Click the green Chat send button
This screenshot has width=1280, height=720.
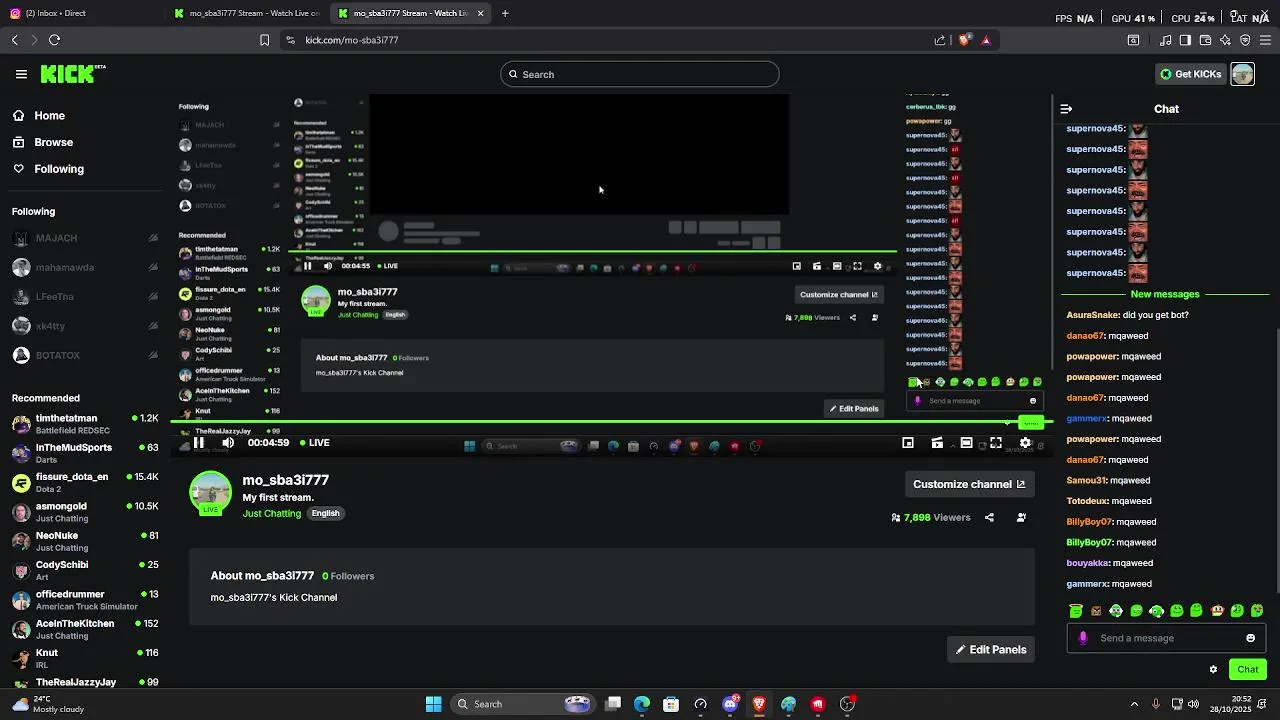coord(1247,670)
